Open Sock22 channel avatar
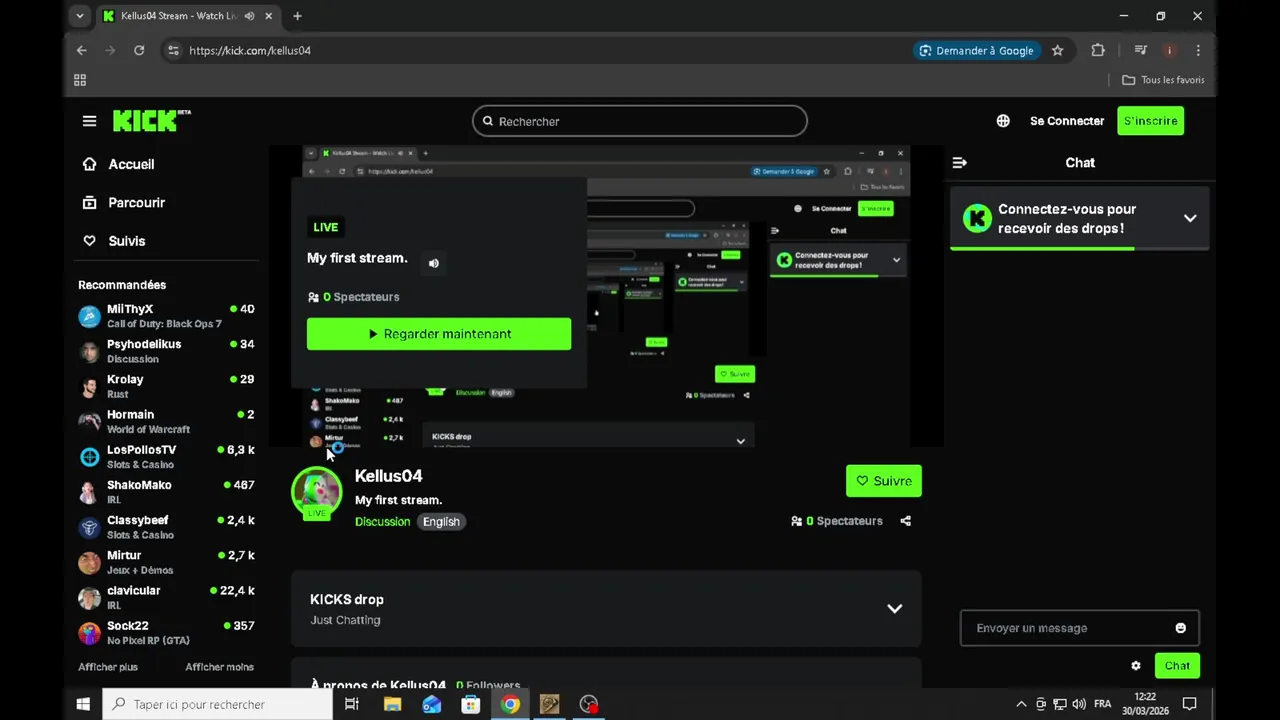 click(90, 633)
